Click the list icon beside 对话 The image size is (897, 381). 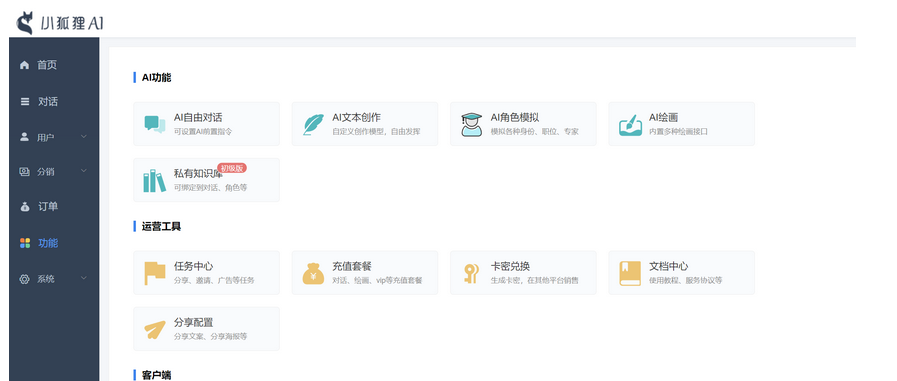pos(25,102)
